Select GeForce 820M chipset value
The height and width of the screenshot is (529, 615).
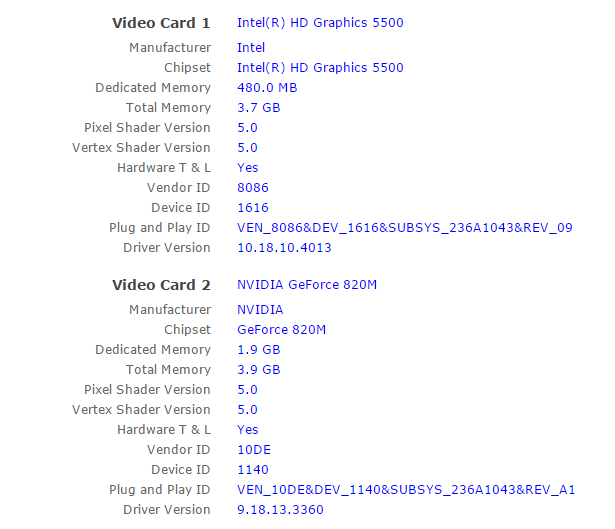click(x=282, y=329)
